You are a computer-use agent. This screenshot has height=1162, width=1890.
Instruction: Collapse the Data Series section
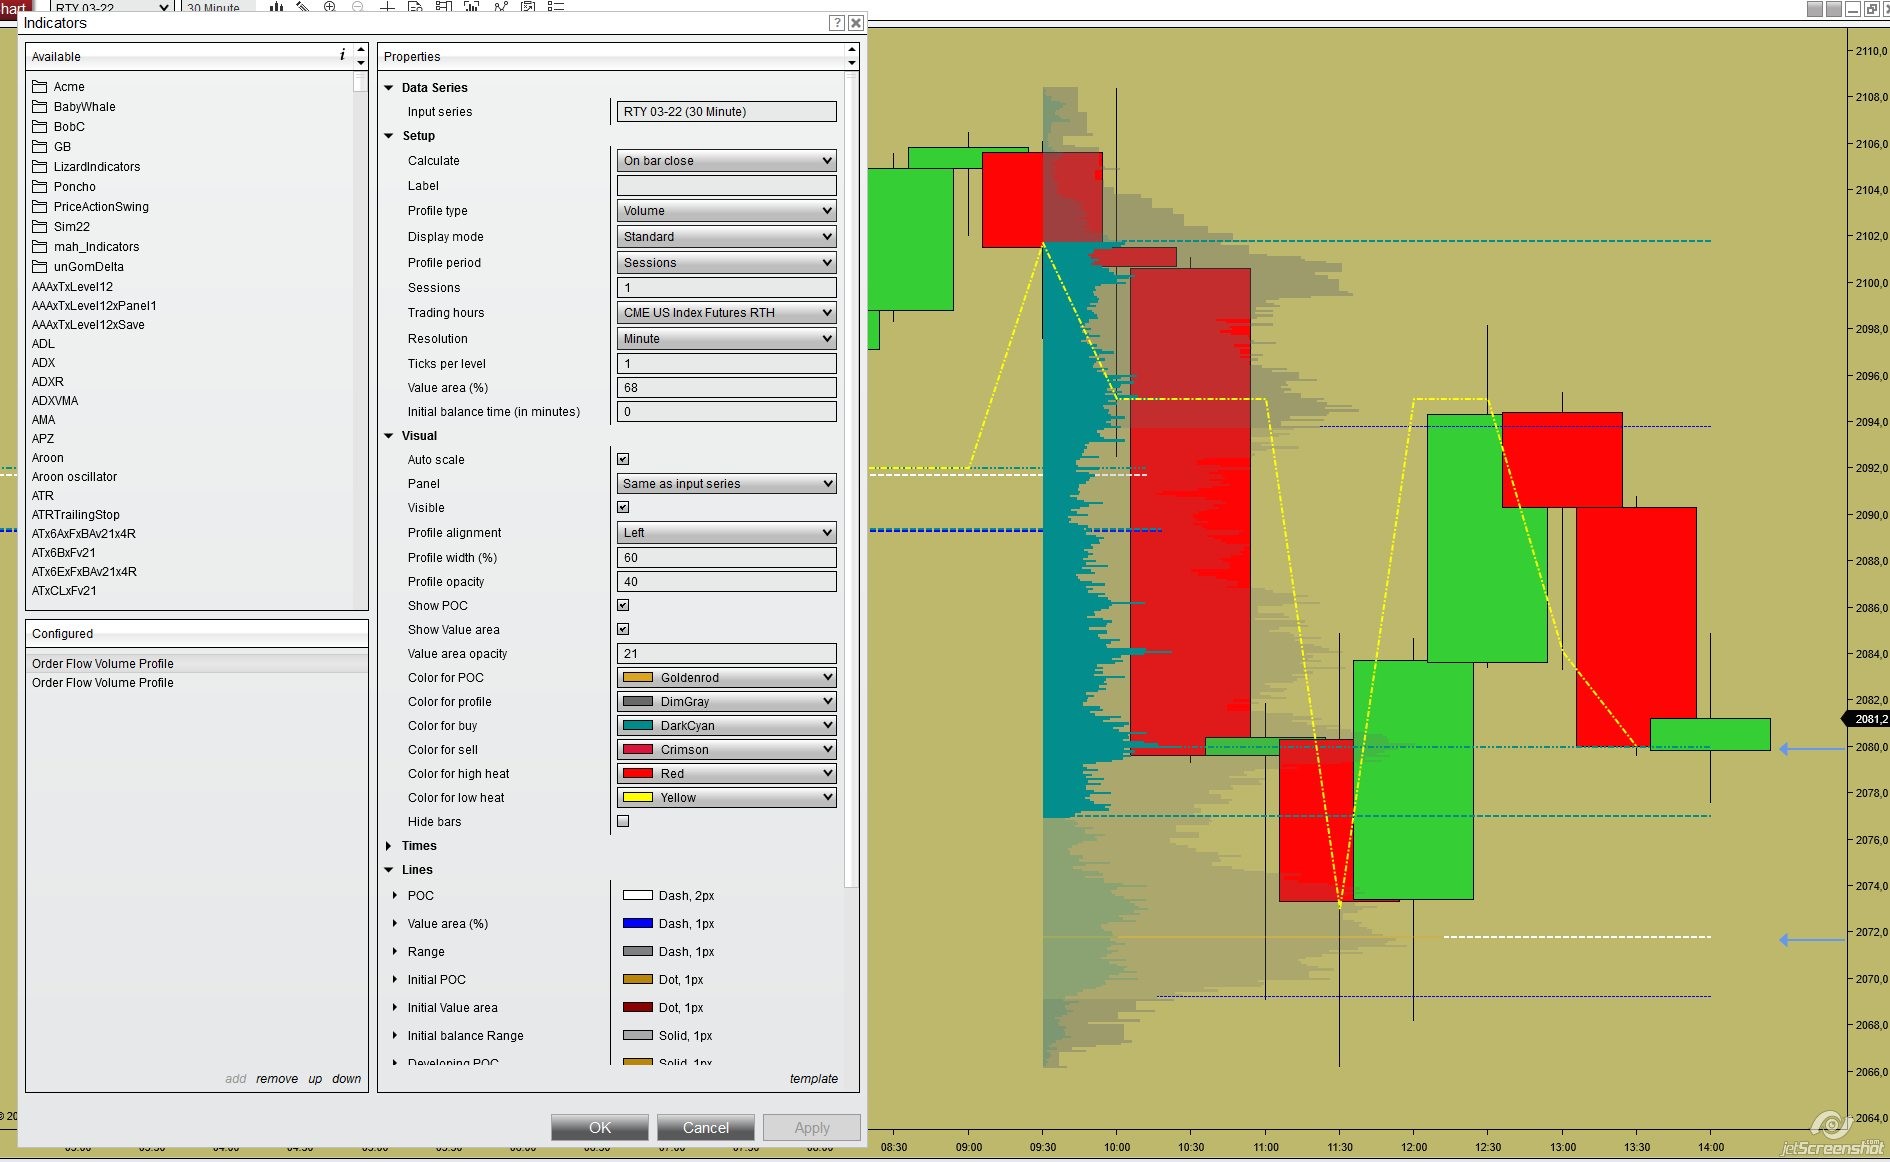coord(389,87)
